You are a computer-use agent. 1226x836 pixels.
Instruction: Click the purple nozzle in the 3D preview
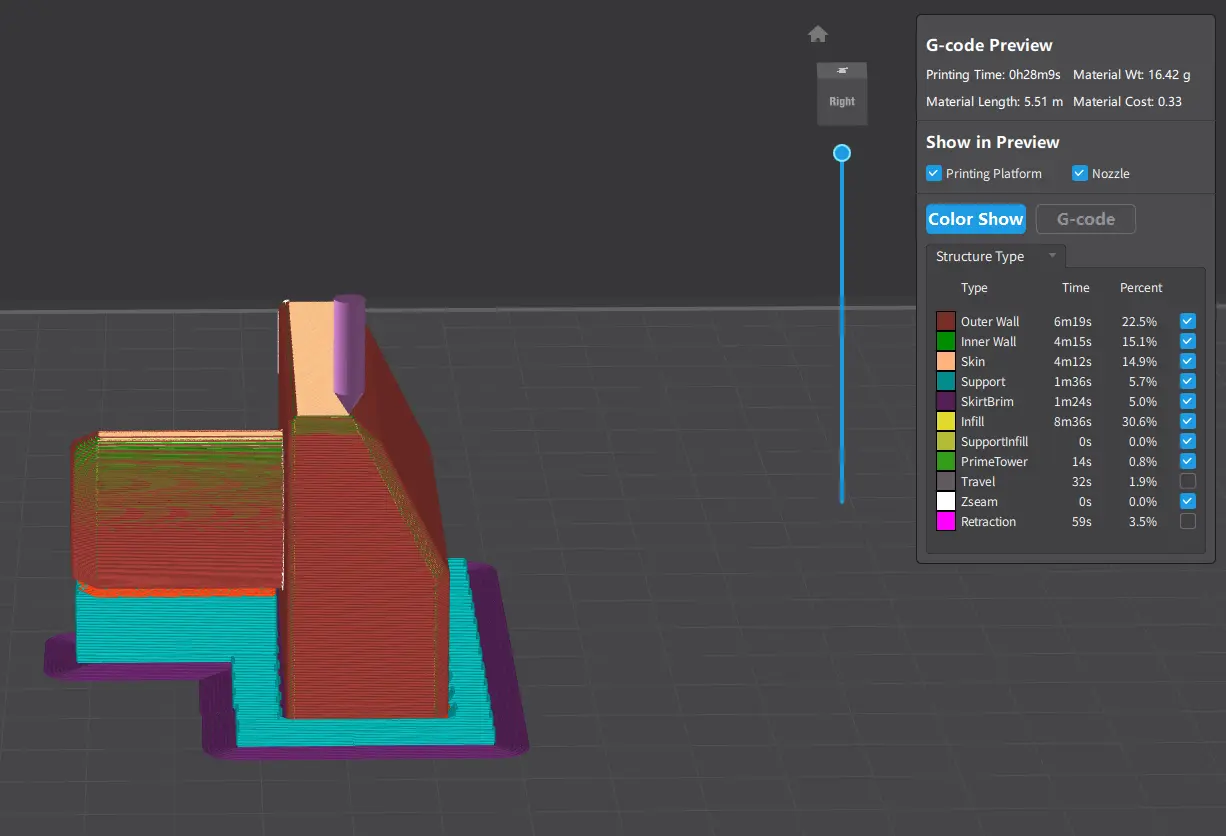click(x=349, y=352)
